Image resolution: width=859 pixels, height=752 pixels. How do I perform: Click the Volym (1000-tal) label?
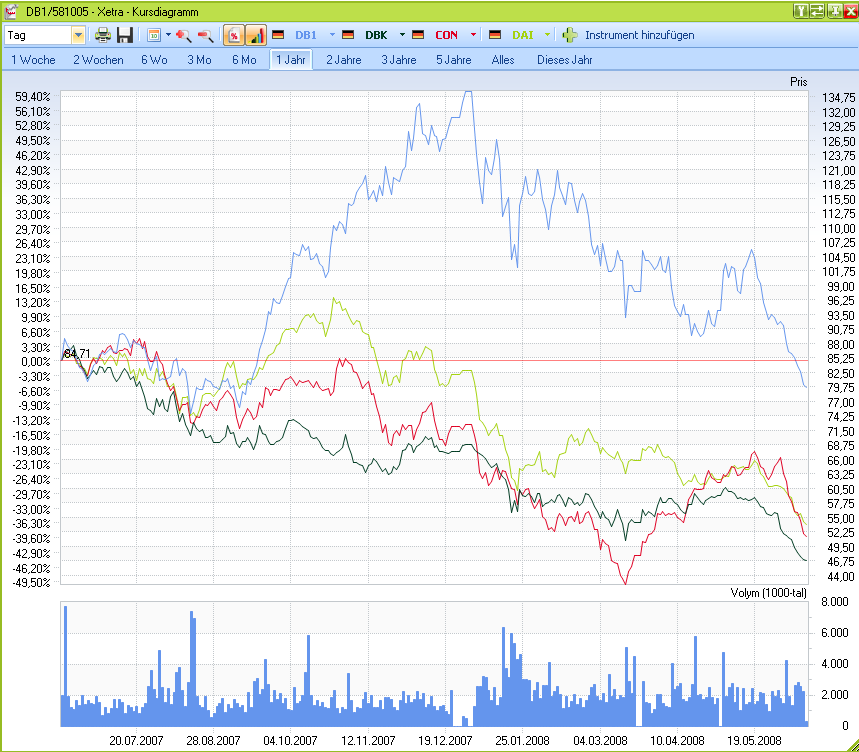point(769,593)
